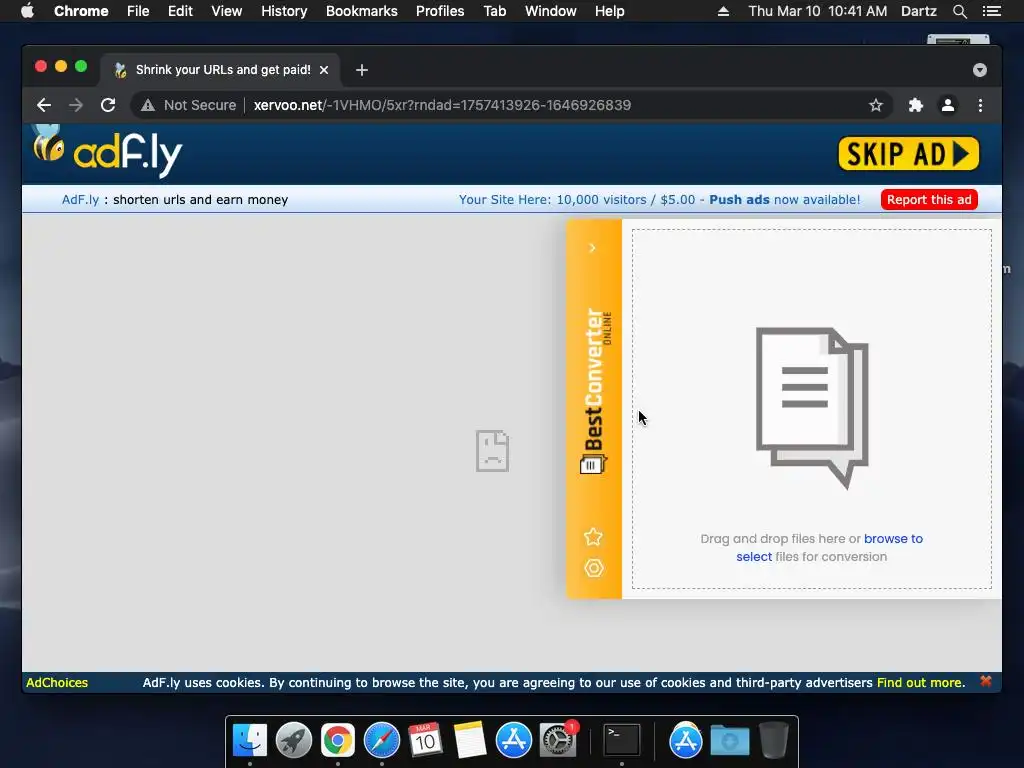Viewport: 1024px width, 768px height.
Task: Open the Tab menu
Action: [494, 11]
